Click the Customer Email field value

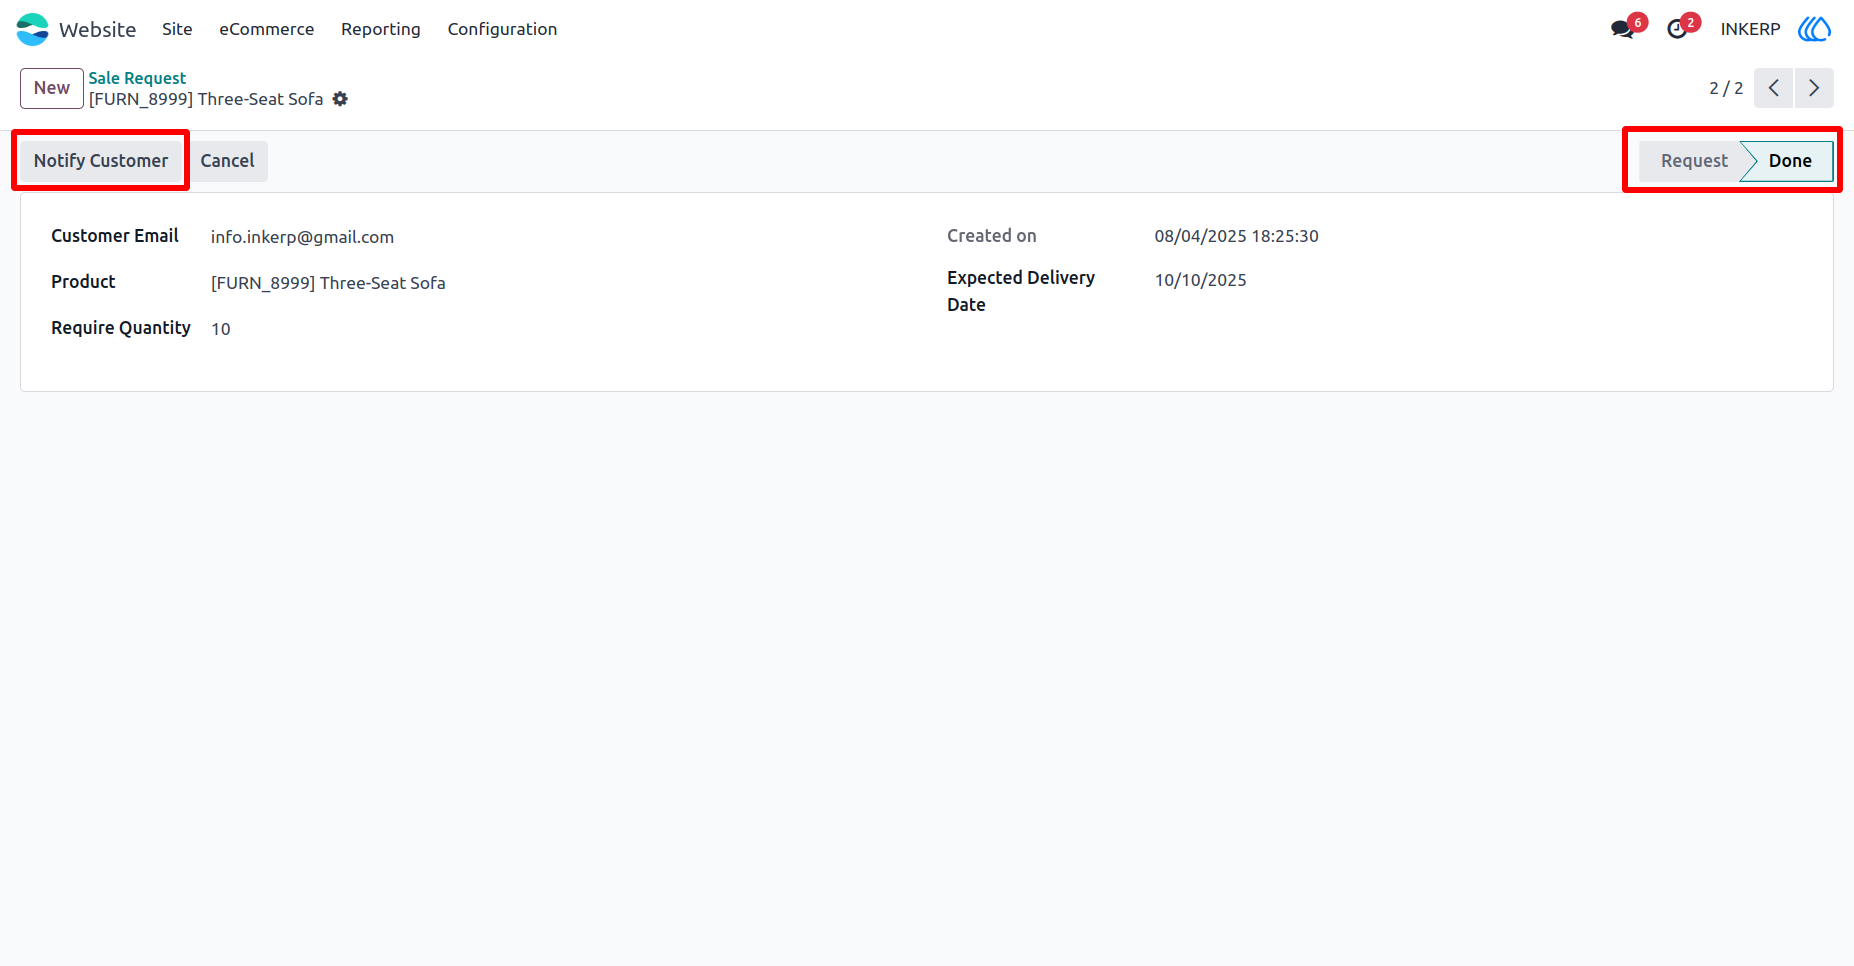tap(302, 237)
